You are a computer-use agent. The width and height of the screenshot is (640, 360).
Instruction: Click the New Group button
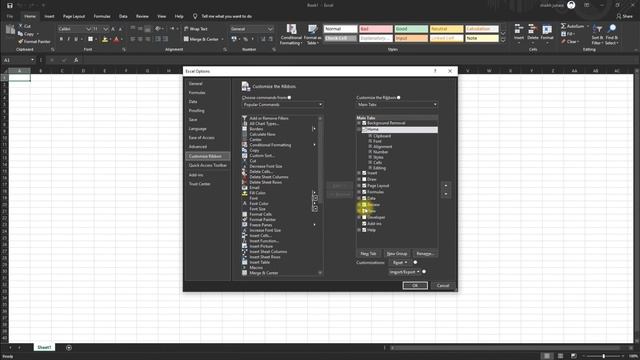click(x=397, y=253)
